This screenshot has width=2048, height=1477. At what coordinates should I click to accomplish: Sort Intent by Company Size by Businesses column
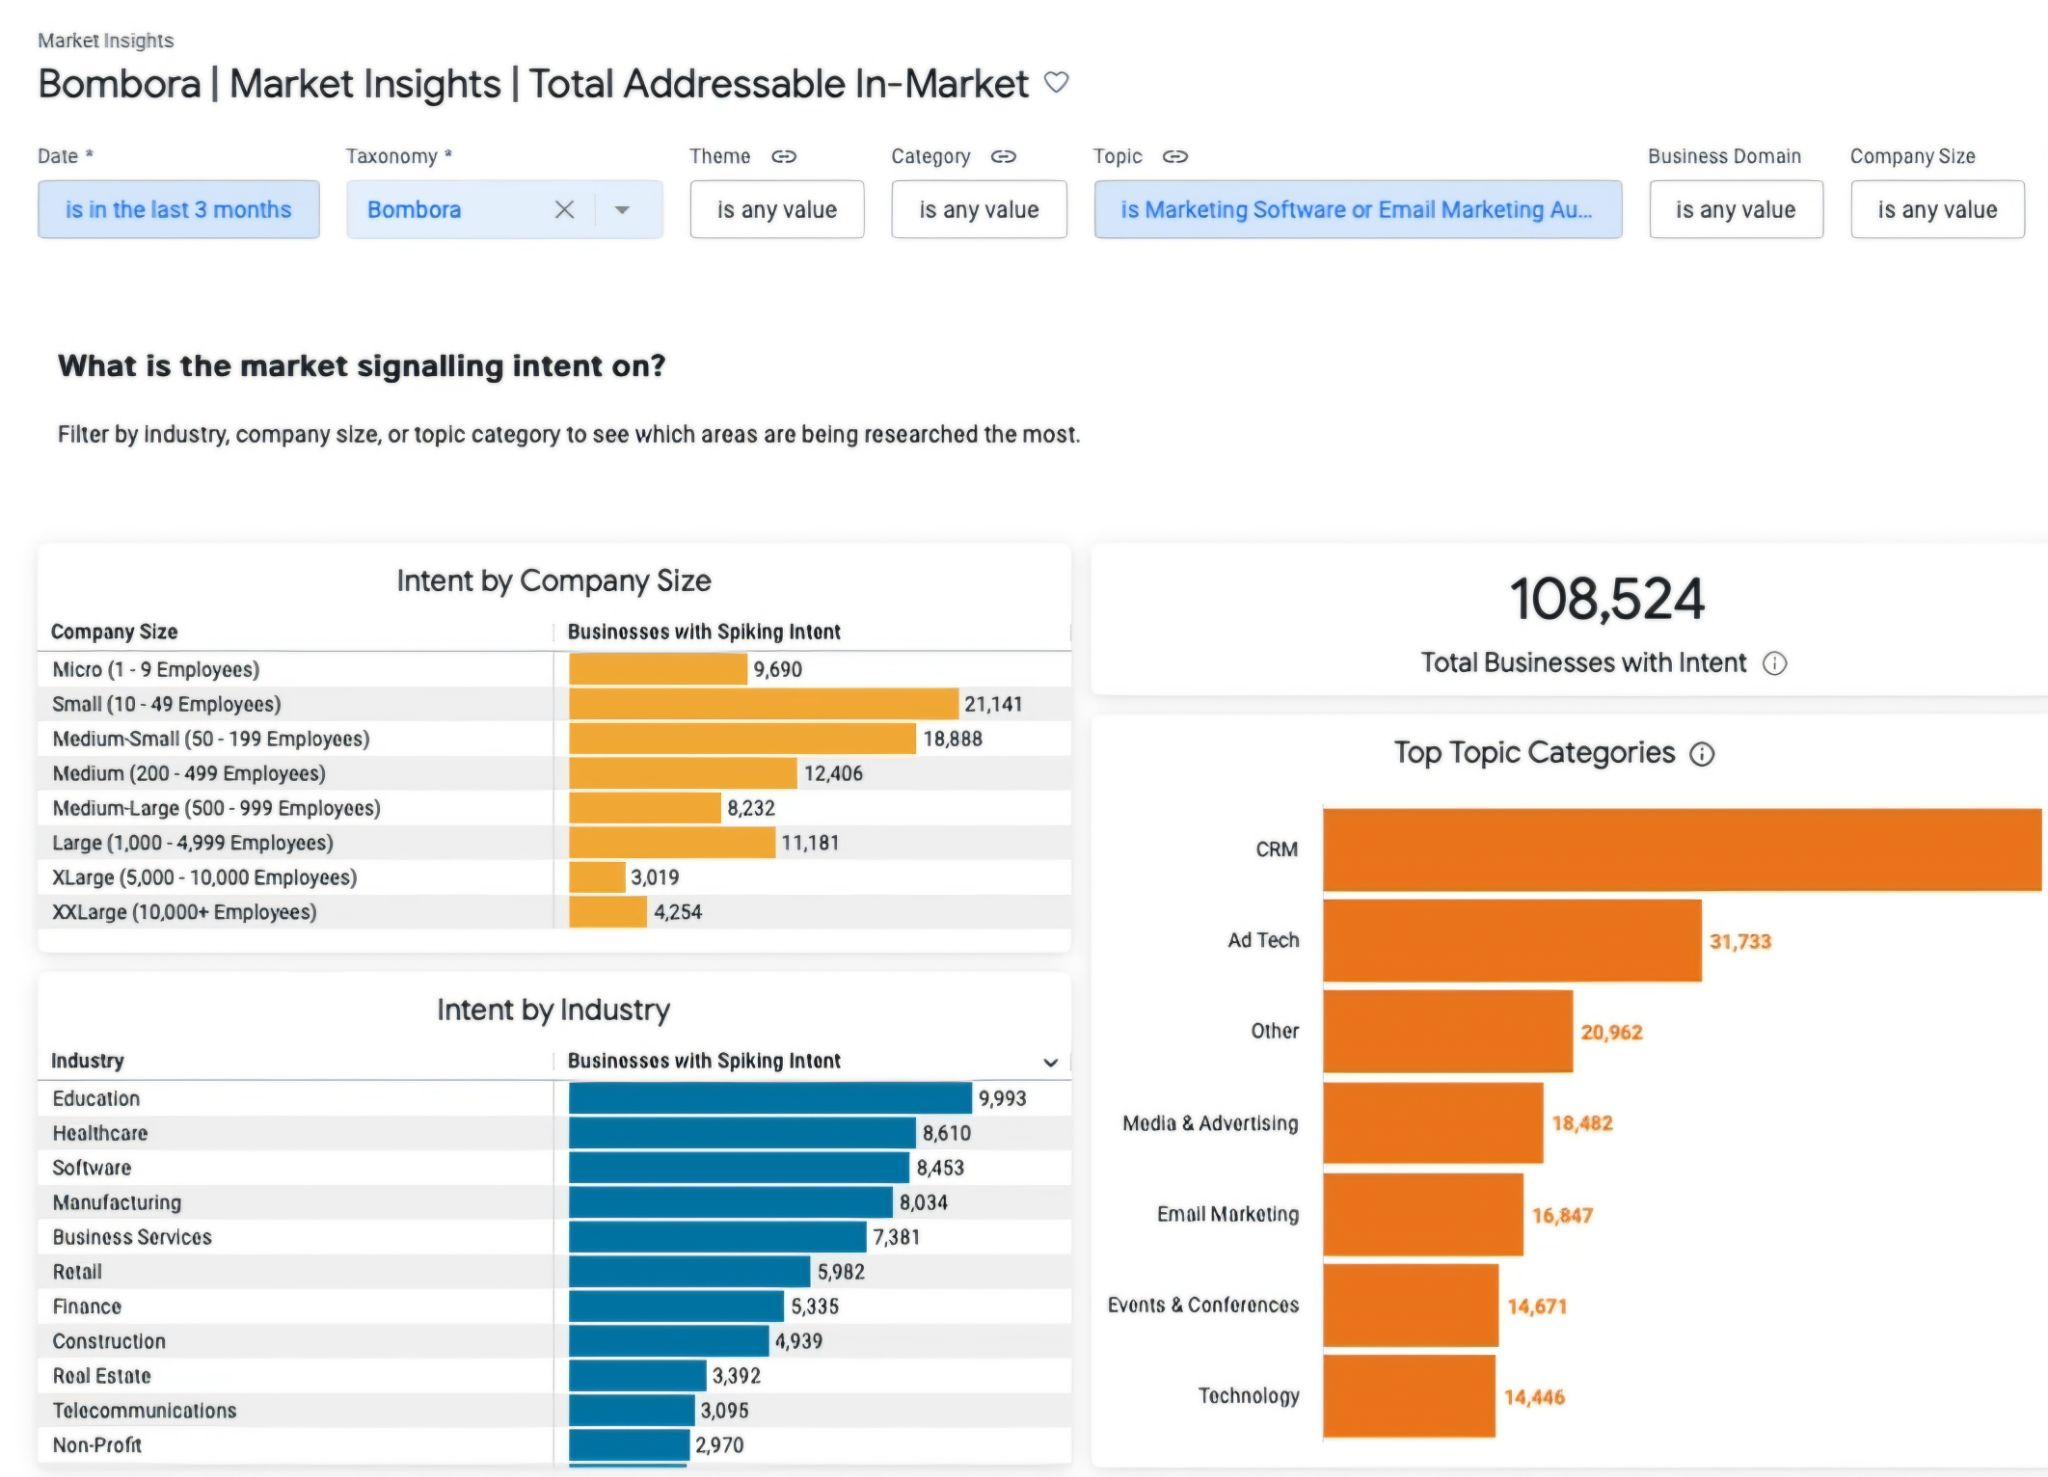tap(704, 632)
